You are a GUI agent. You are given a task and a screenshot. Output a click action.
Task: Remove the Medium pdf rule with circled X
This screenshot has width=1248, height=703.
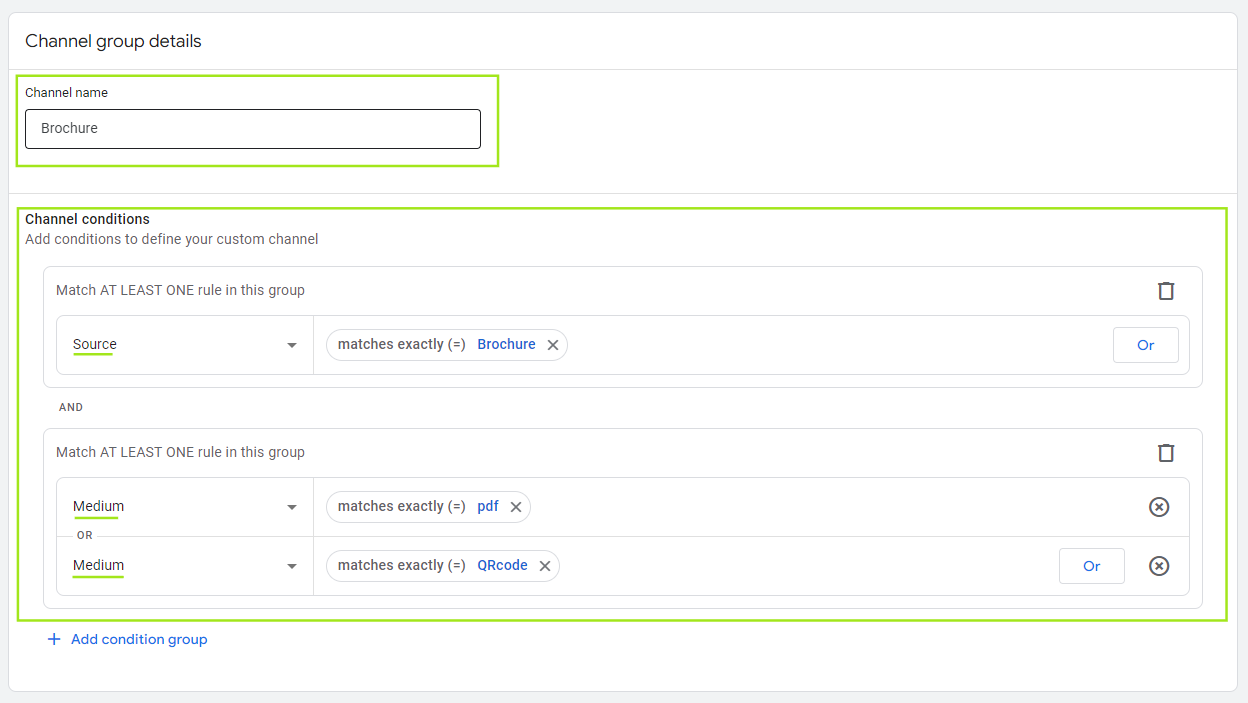pos(1159,507)
